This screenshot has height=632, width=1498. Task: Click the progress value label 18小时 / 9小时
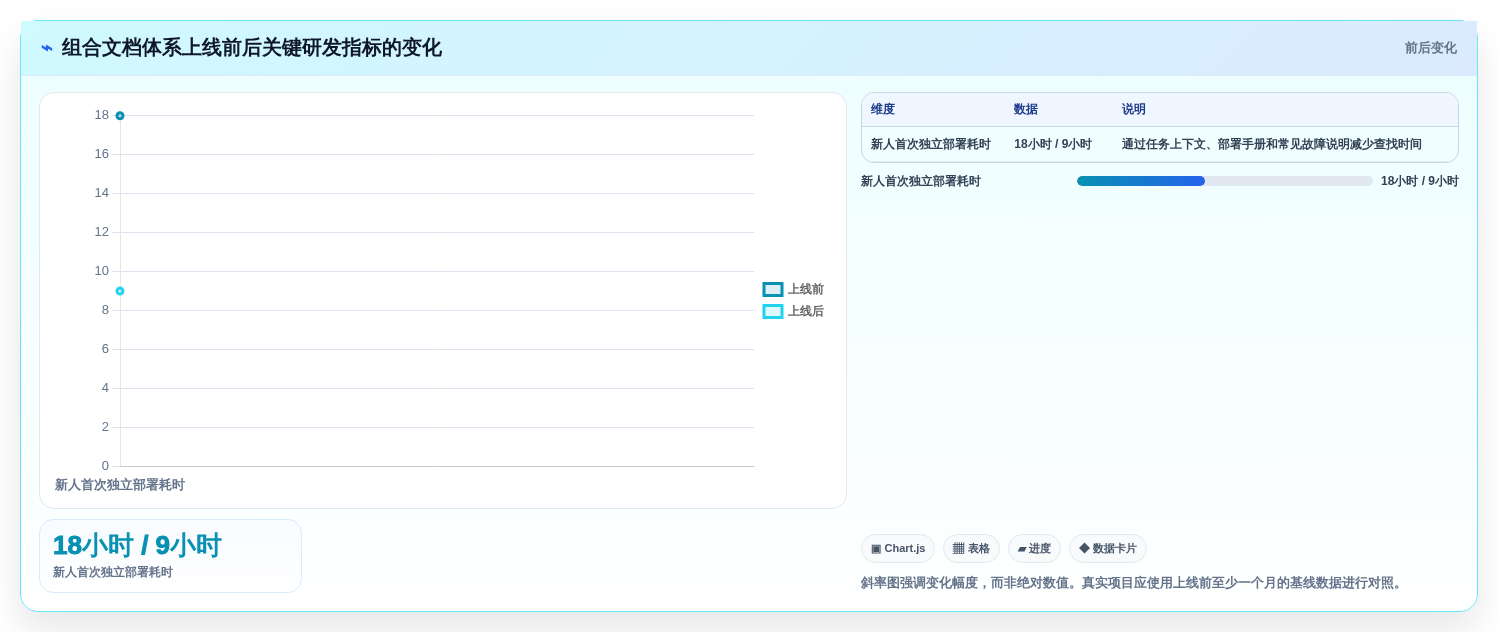click(x=1420, y=181)
